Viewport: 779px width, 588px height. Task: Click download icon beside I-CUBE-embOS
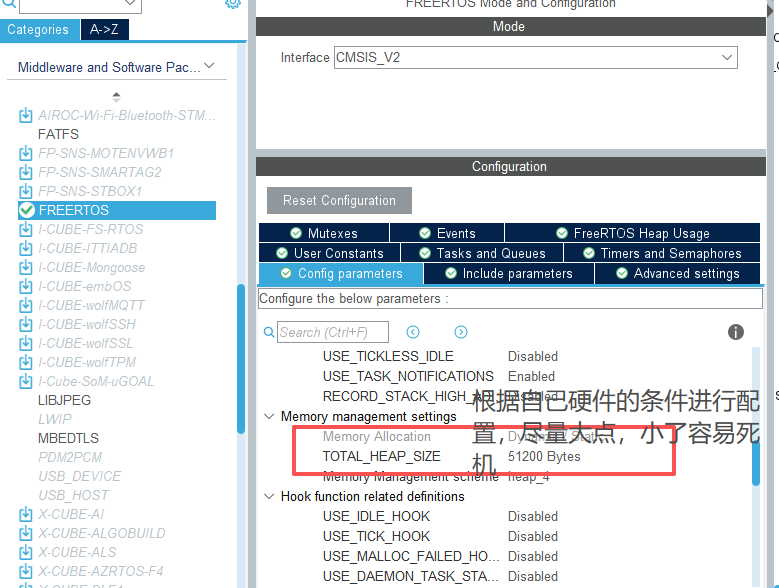[26, 287]
